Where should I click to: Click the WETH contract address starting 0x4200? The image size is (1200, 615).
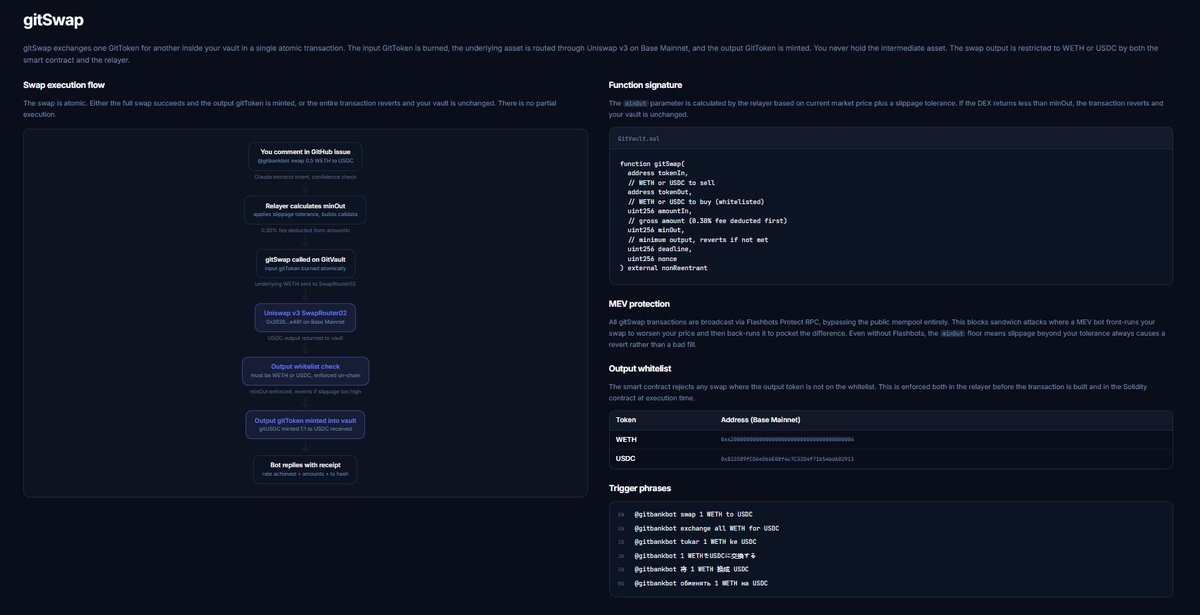[x=788, y=439]
